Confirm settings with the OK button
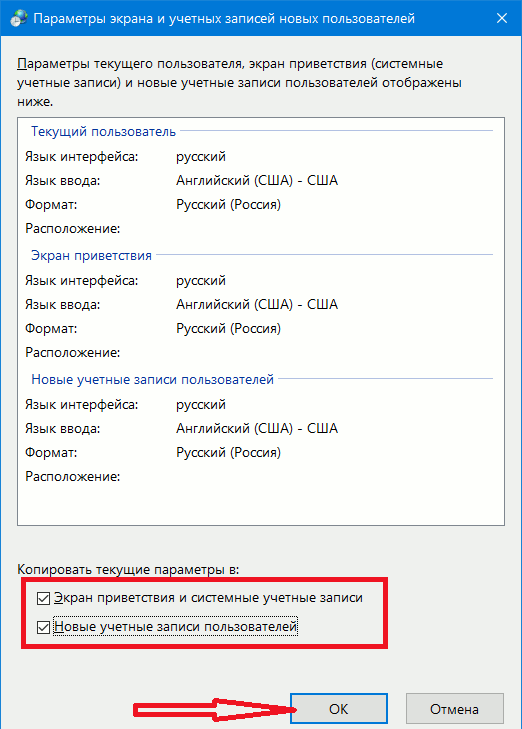522x729 pixels. coord(338,709)
